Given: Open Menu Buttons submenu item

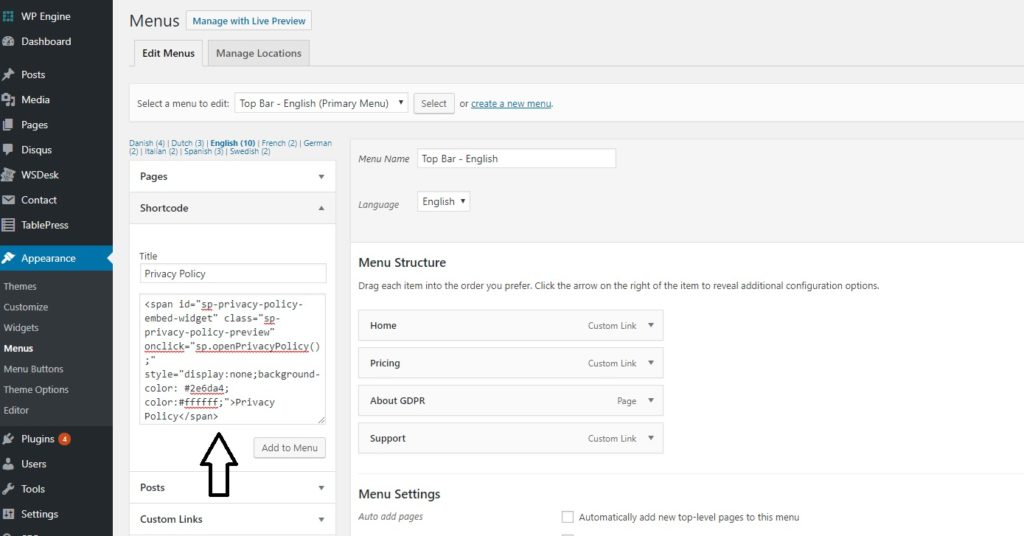Looking at the screenshot, I should point(33,369).
